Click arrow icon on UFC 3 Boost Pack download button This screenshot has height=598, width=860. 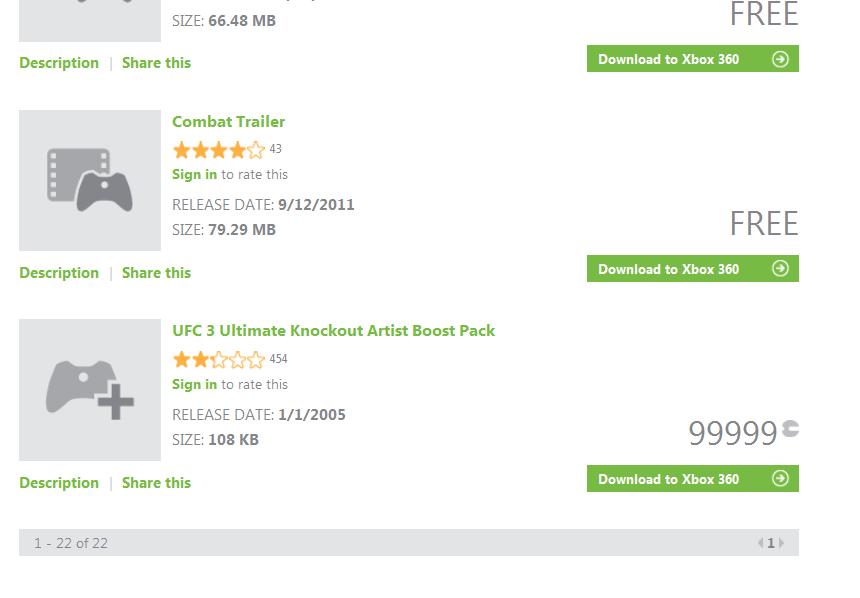tap(780, 478)
